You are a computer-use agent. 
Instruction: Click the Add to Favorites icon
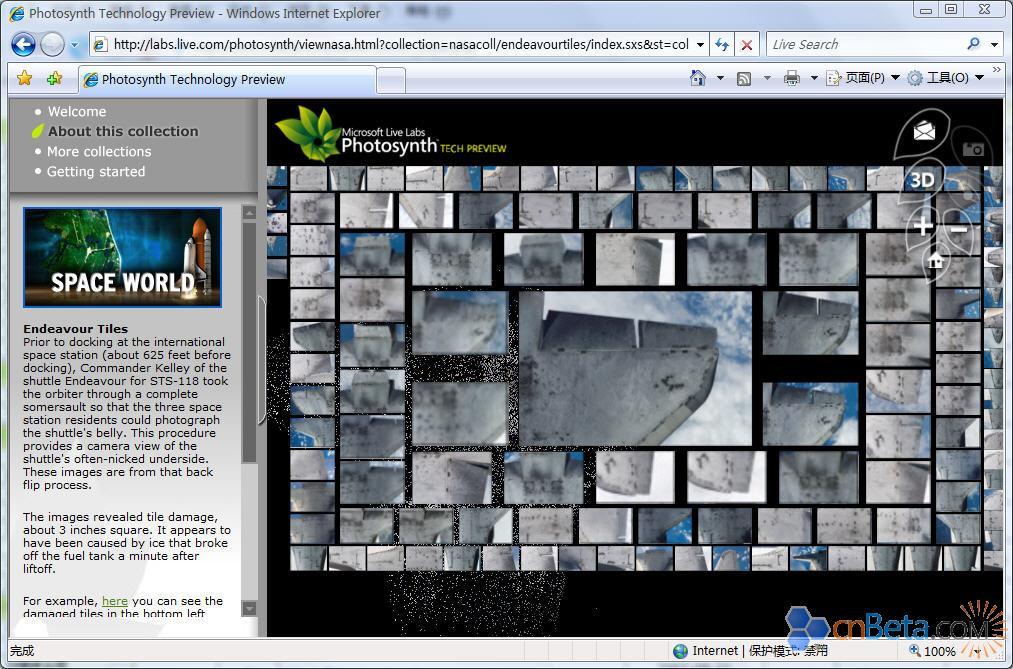tap(54, 78)
